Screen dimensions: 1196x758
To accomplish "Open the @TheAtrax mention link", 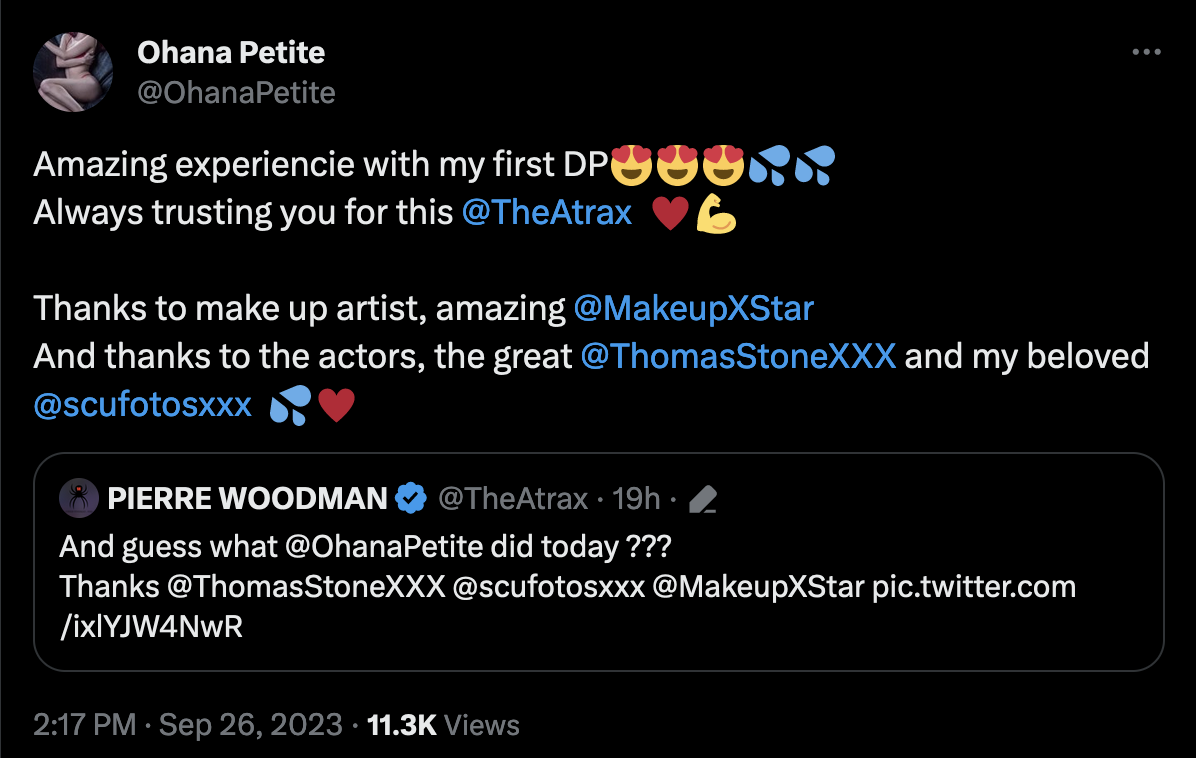I will pos(547,213).
